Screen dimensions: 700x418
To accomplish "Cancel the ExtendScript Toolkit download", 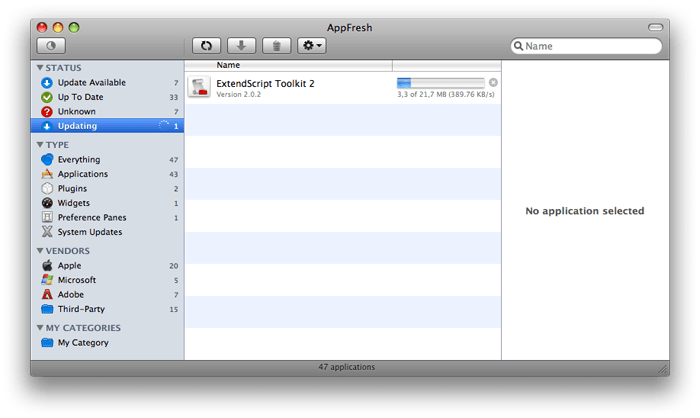I will tap(493, 83).
